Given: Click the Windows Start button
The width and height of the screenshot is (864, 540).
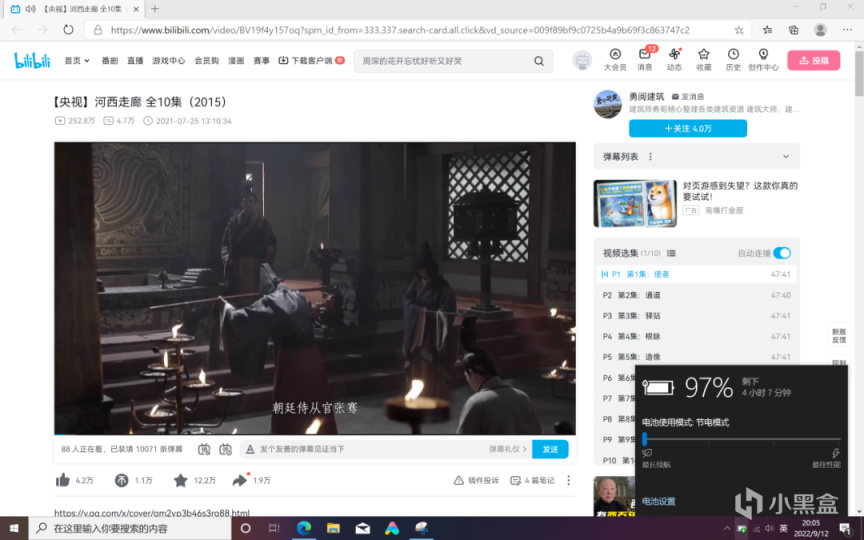Looking at the screenshot, I should [x=14, y=528].
